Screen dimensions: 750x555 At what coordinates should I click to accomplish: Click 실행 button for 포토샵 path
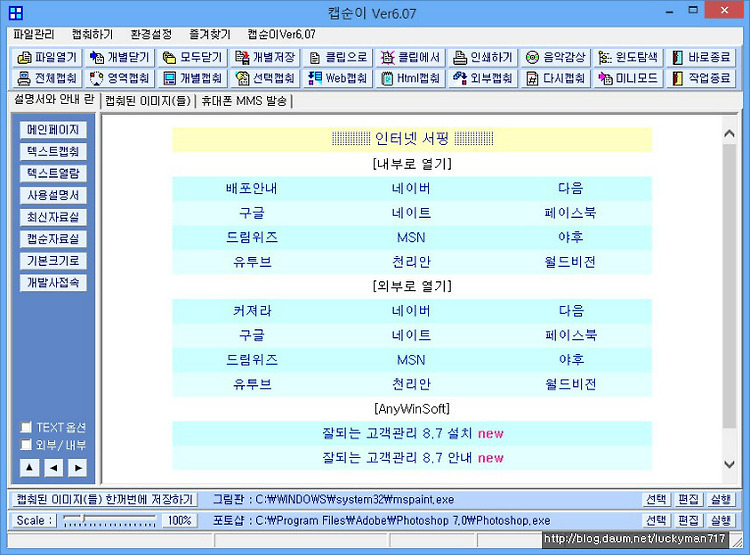pos(721,521)
